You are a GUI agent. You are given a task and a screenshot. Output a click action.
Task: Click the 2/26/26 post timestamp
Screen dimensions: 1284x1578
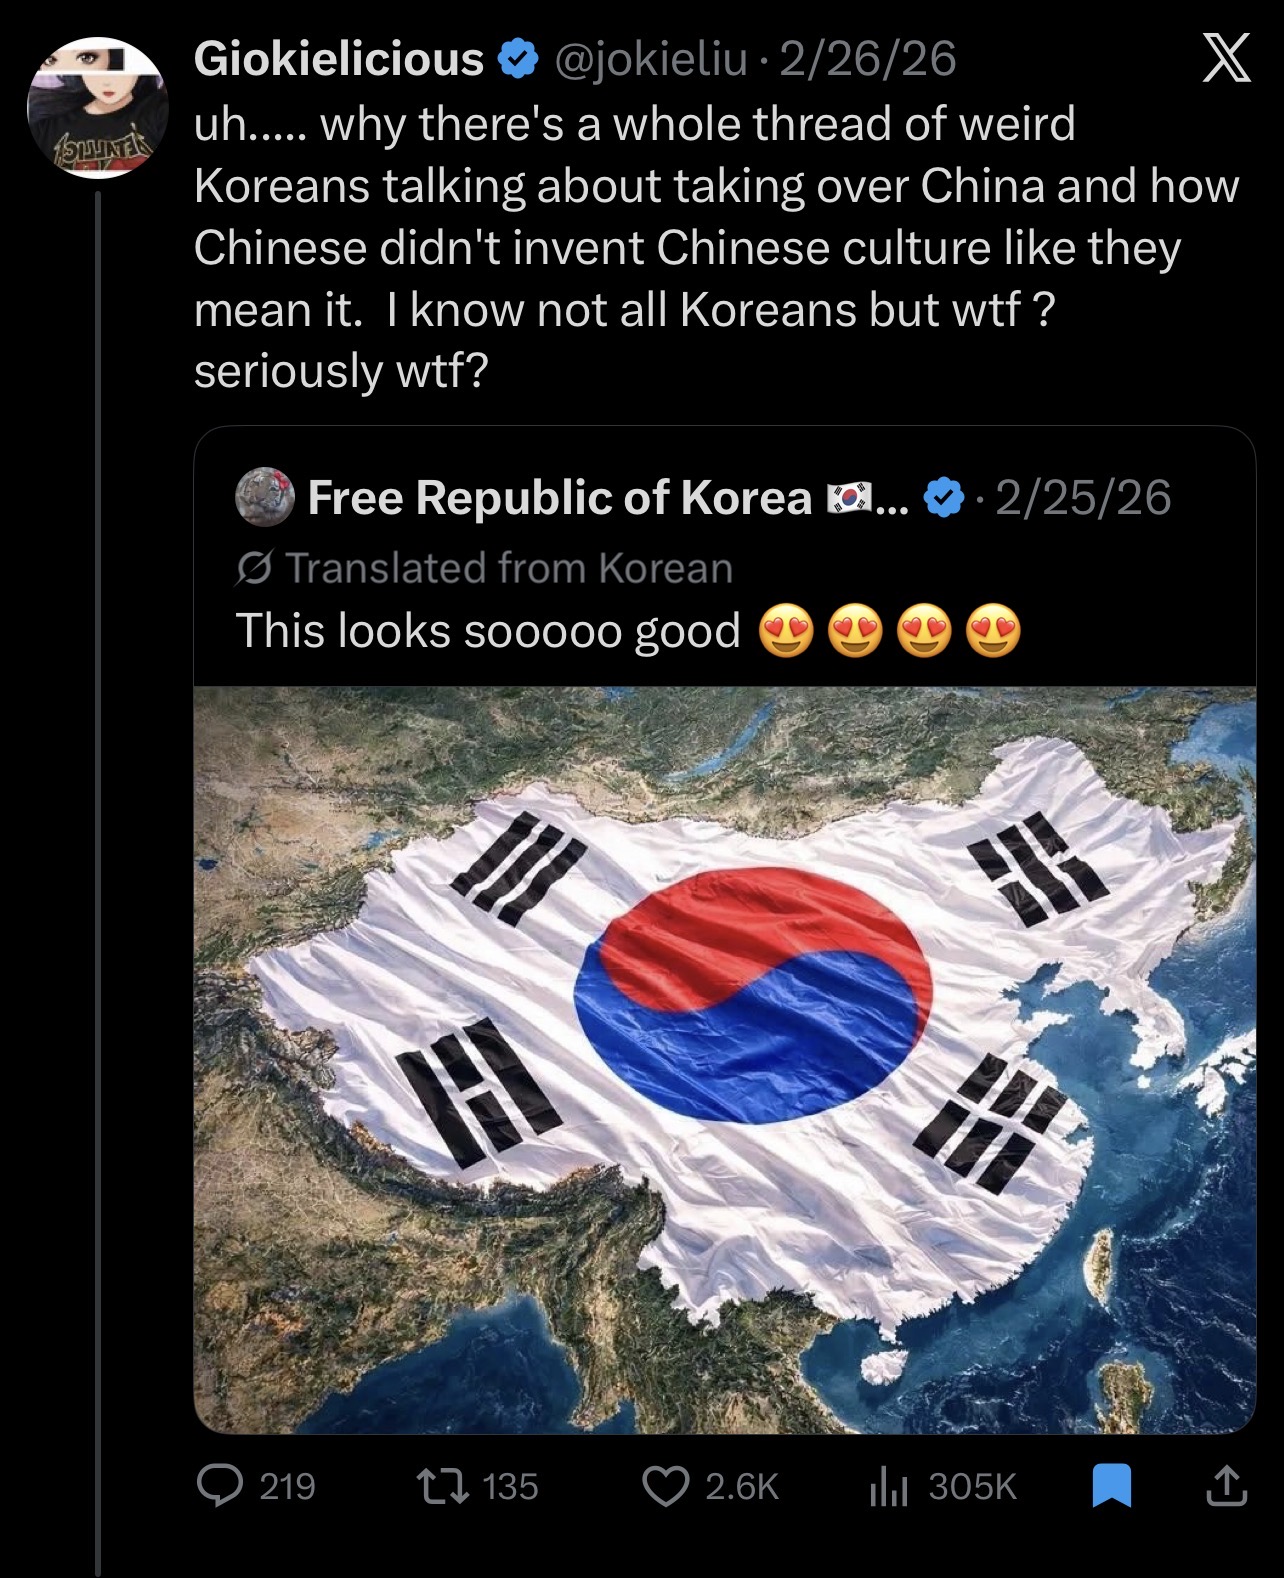click(x=867, y=58)
